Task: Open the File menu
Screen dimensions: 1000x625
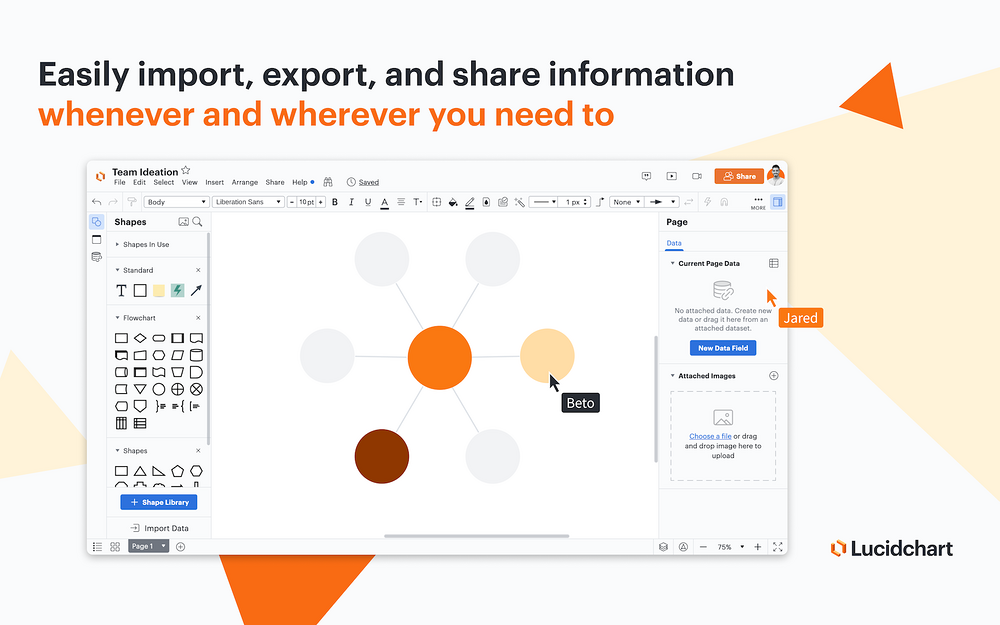Action: [119, 182]
